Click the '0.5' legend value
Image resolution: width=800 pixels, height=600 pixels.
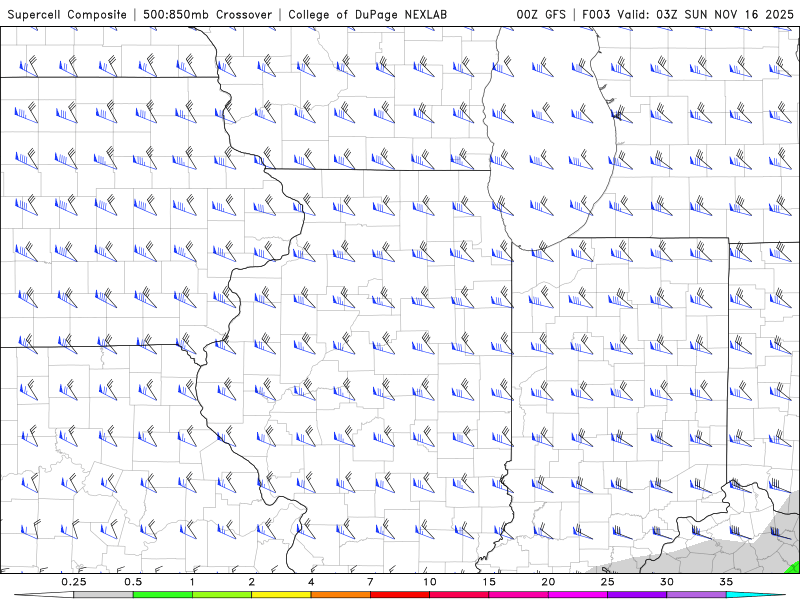click(x=133, y=582)
